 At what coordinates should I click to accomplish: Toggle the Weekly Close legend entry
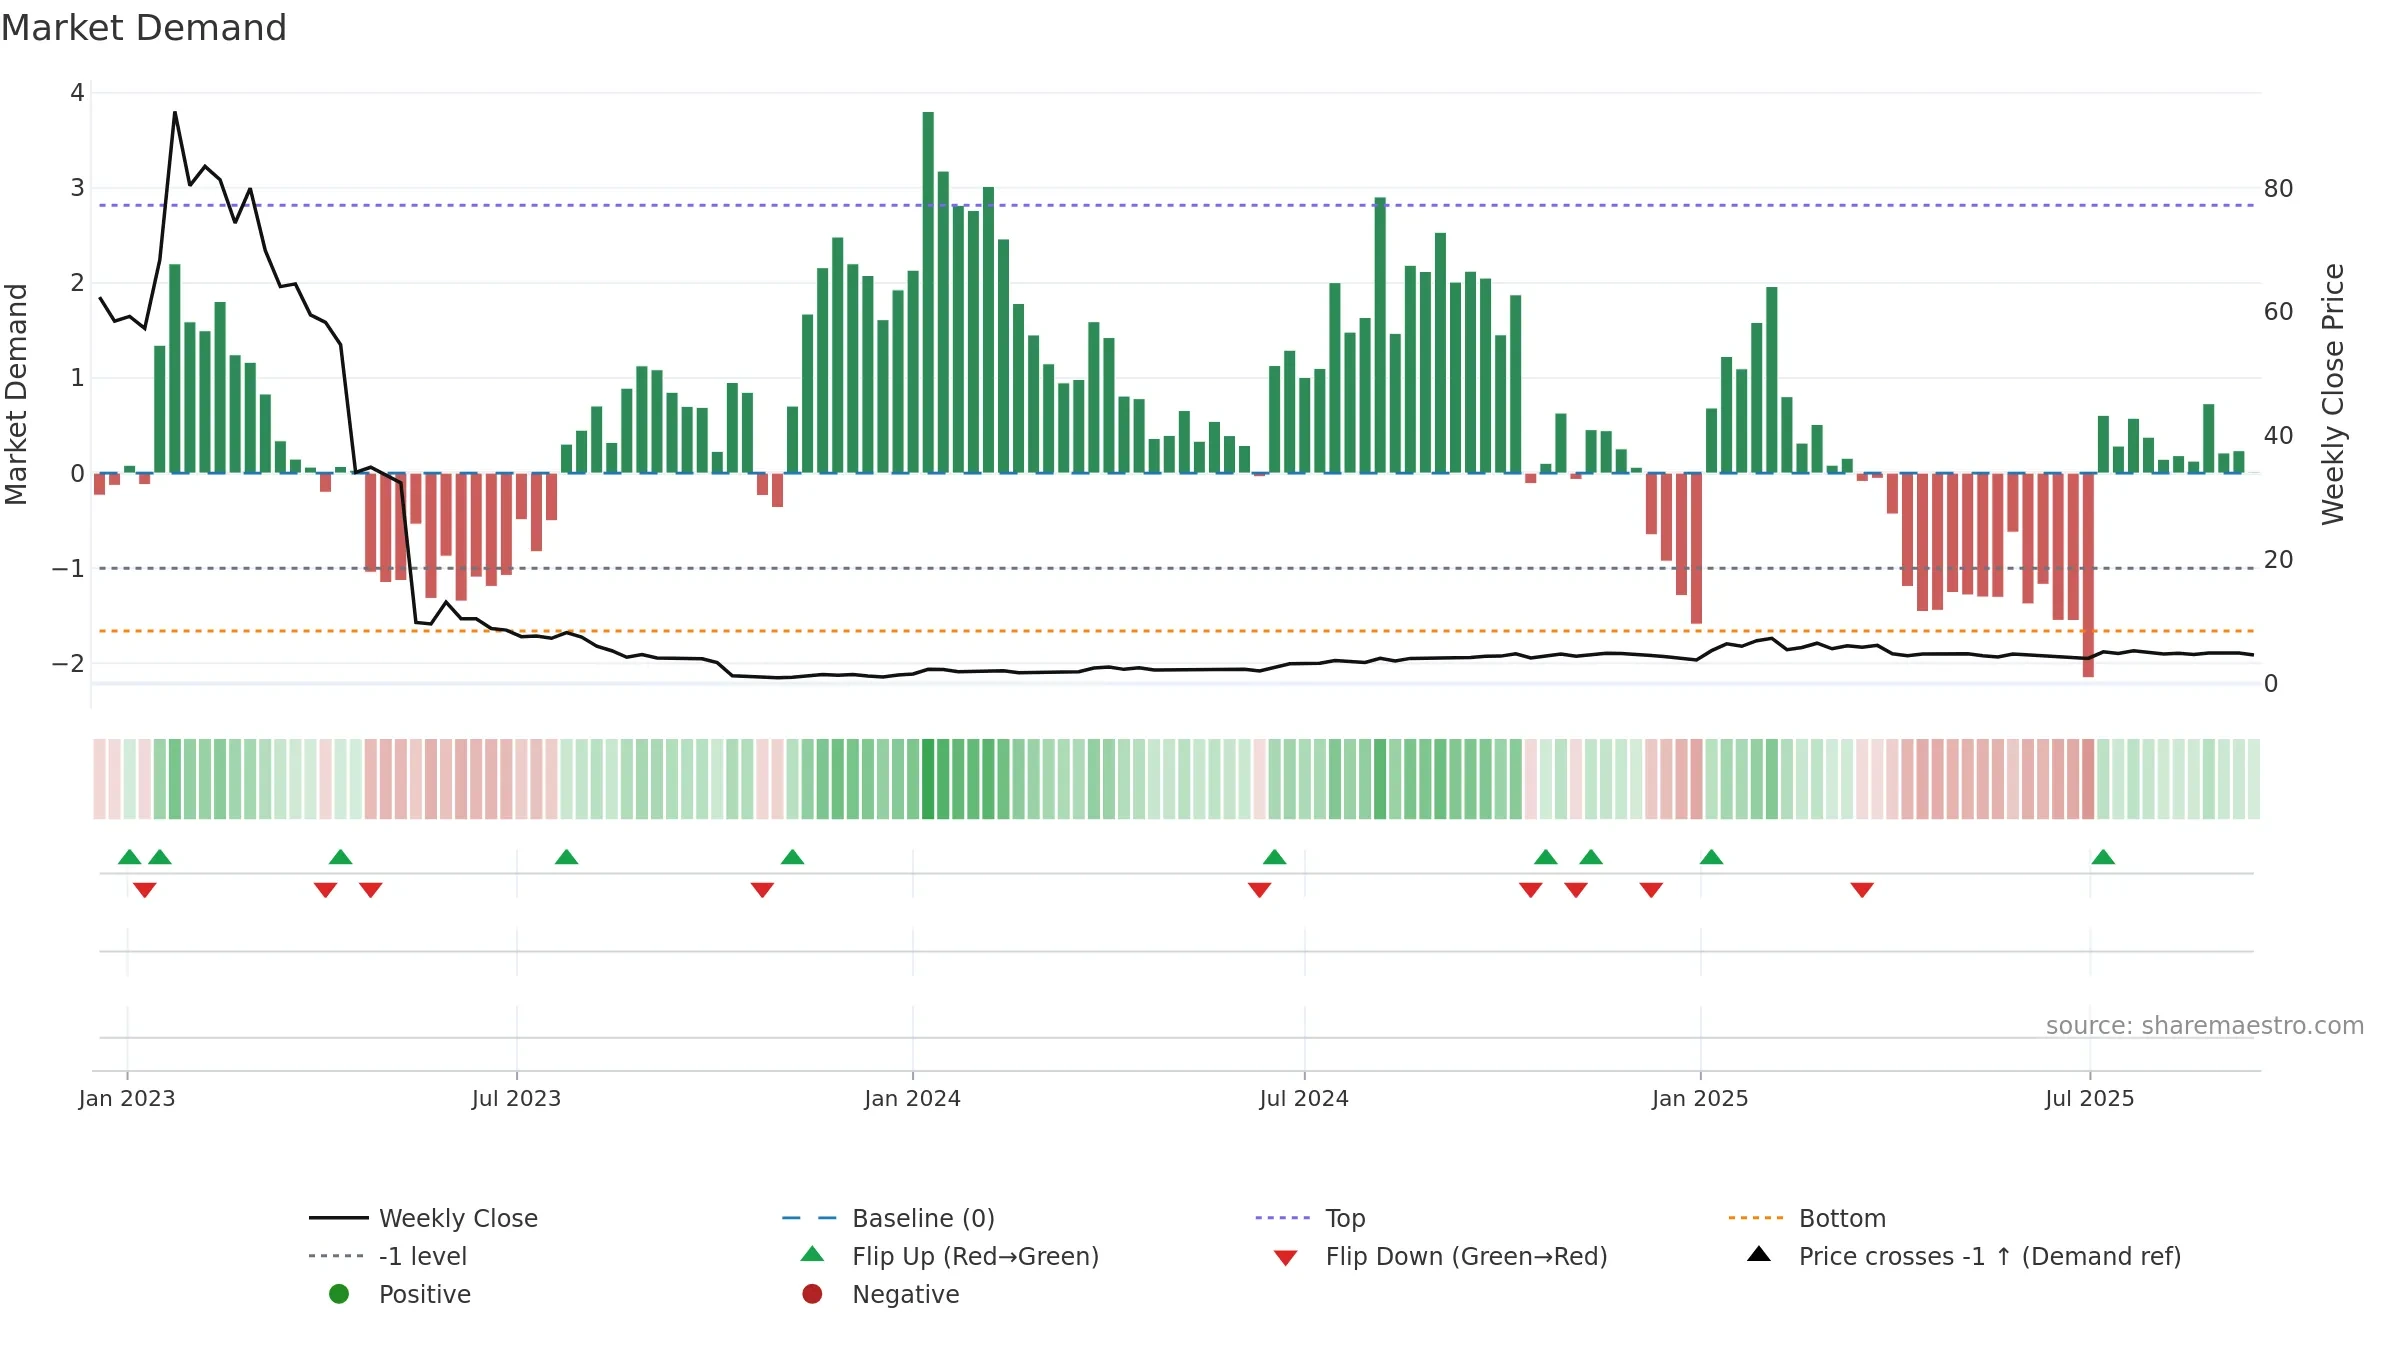click(424, 1218)
